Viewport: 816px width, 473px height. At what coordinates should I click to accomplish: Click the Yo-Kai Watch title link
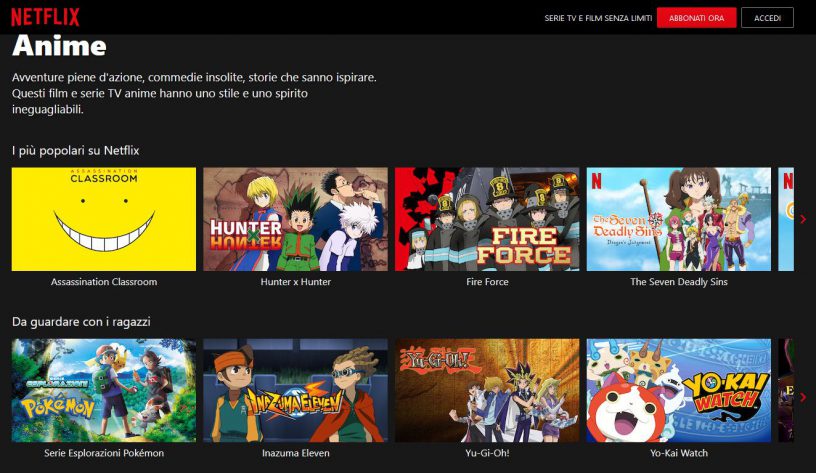678,453
